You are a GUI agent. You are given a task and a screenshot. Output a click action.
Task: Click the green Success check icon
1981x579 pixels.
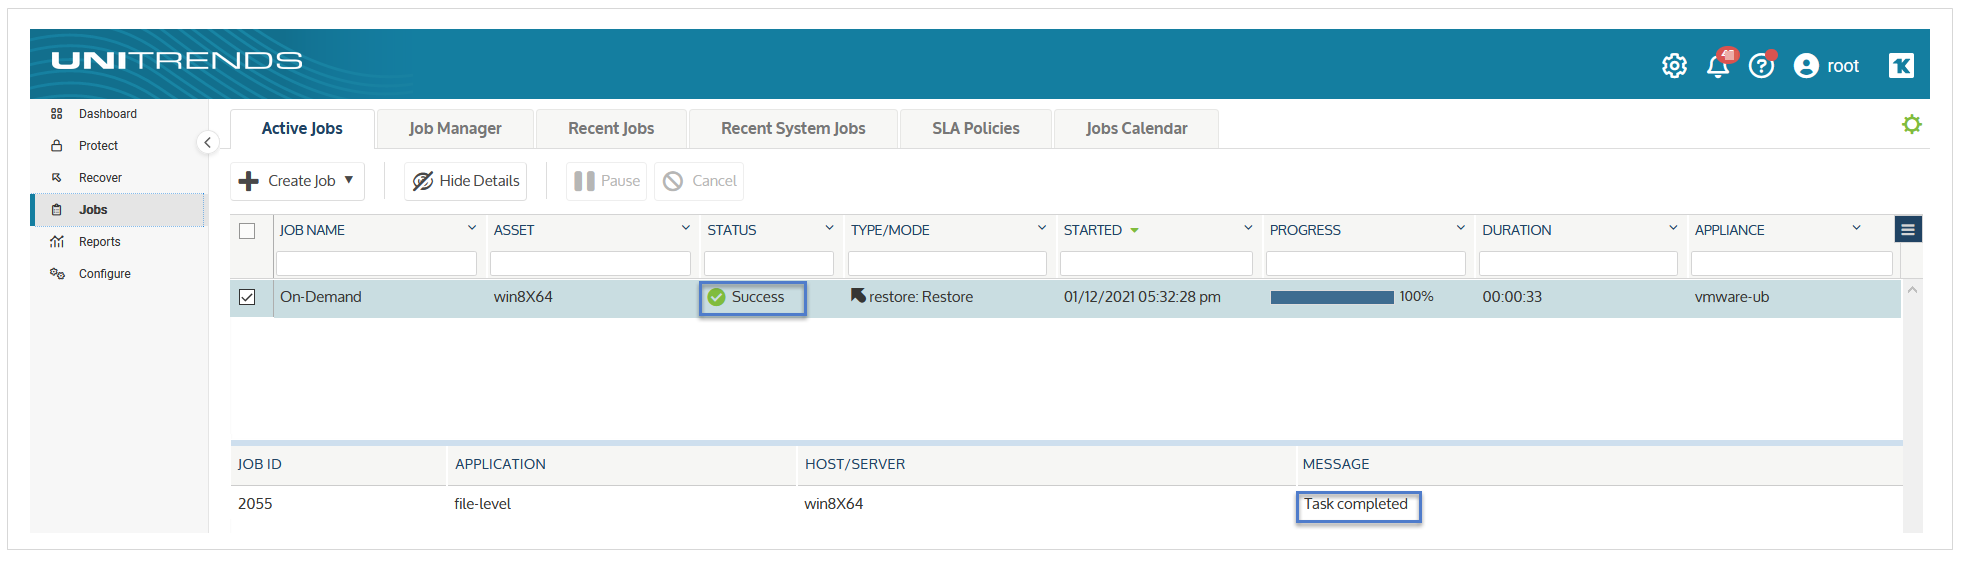click(717, 297)
